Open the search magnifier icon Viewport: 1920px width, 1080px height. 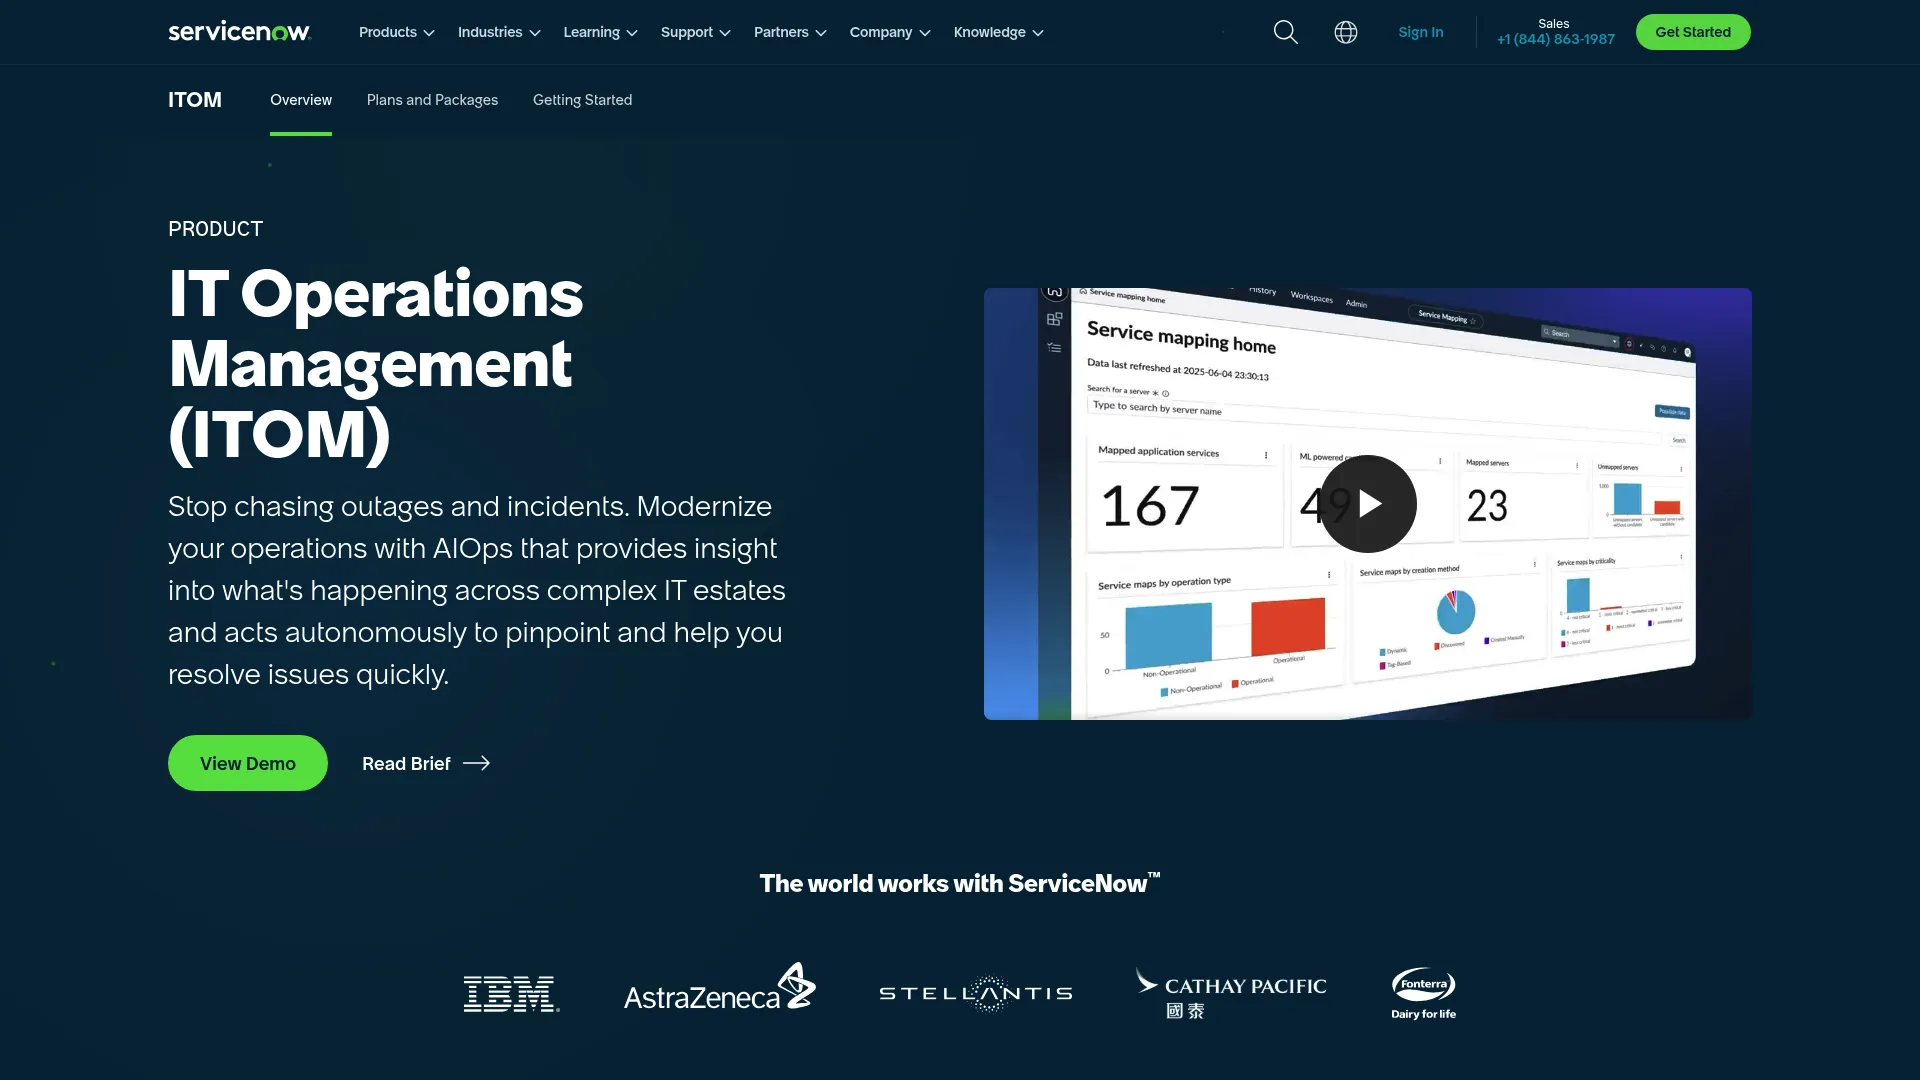point(1286,32)
